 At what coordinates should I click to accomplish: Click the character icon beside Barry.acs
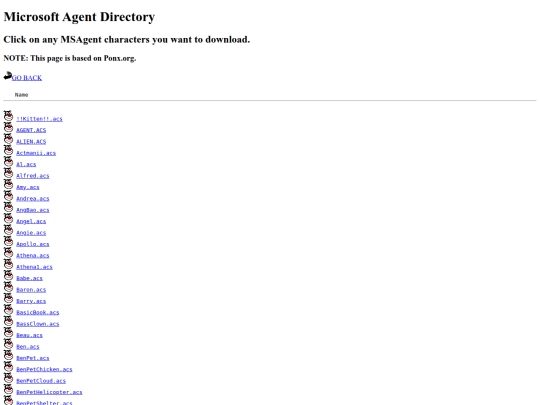(x=8, y=298)
